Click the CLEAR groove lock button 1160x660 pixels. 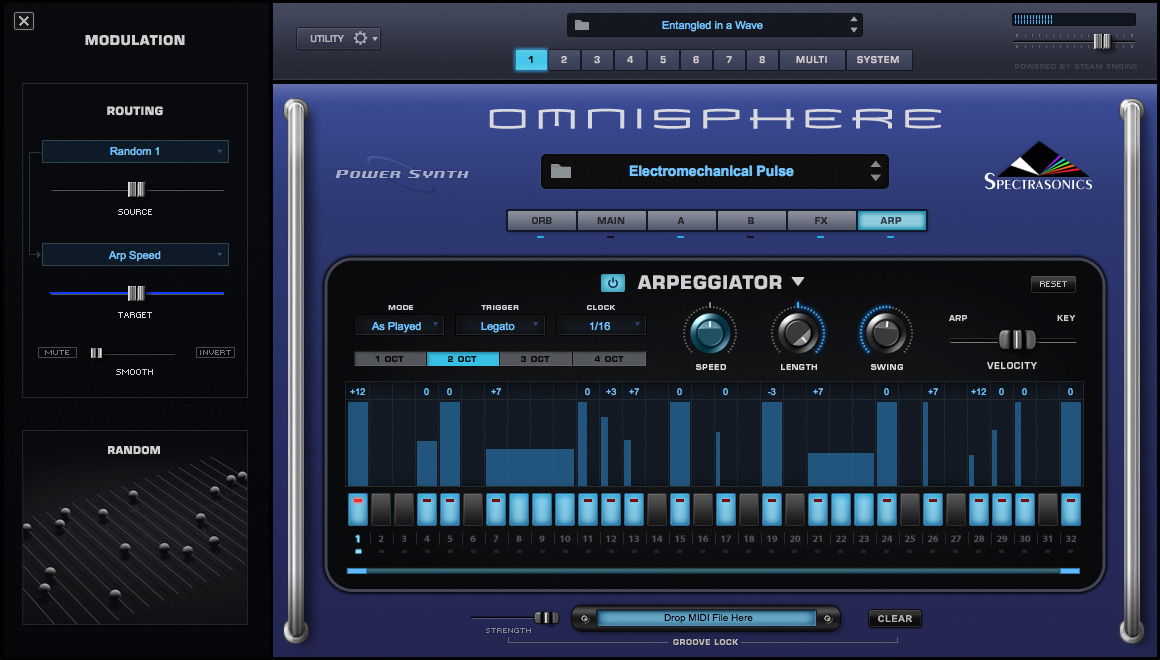(894, 619)
